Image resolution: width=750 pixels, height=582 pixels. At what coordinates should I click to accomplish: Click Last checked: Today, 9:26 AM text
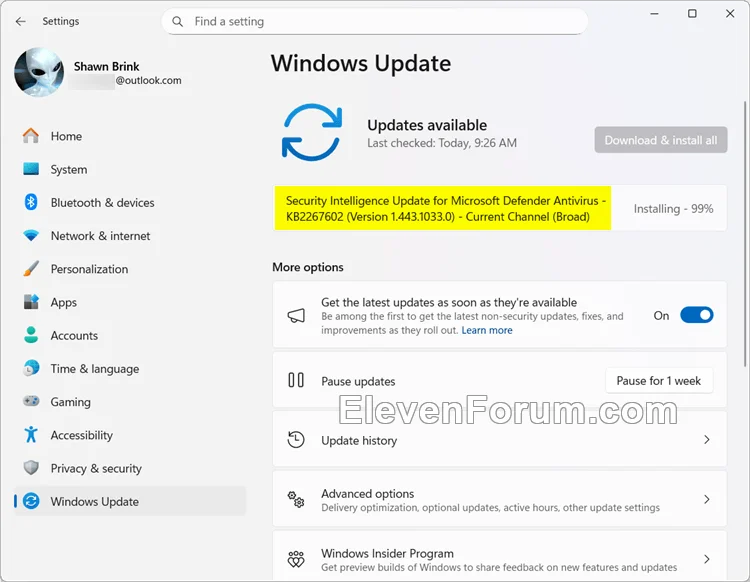point(442,143)
